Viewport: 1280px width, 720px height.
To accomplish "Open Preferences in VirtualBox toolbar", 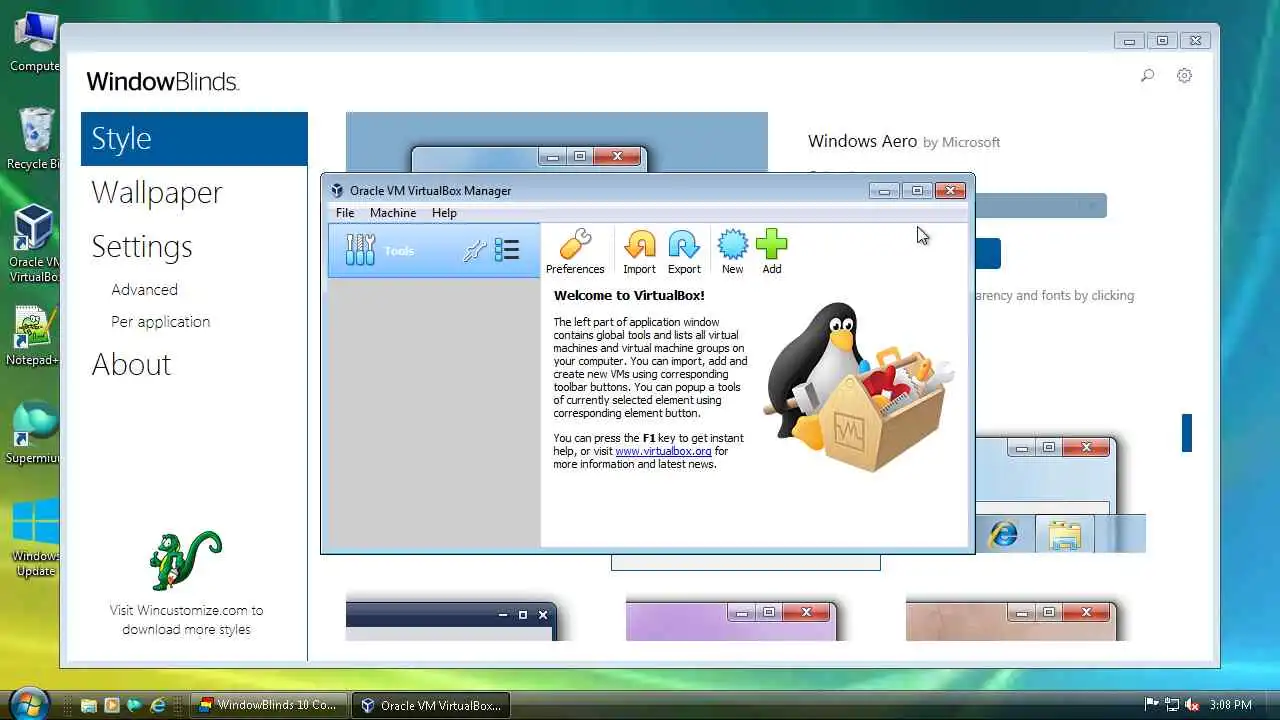I will [x=575, y=251].
